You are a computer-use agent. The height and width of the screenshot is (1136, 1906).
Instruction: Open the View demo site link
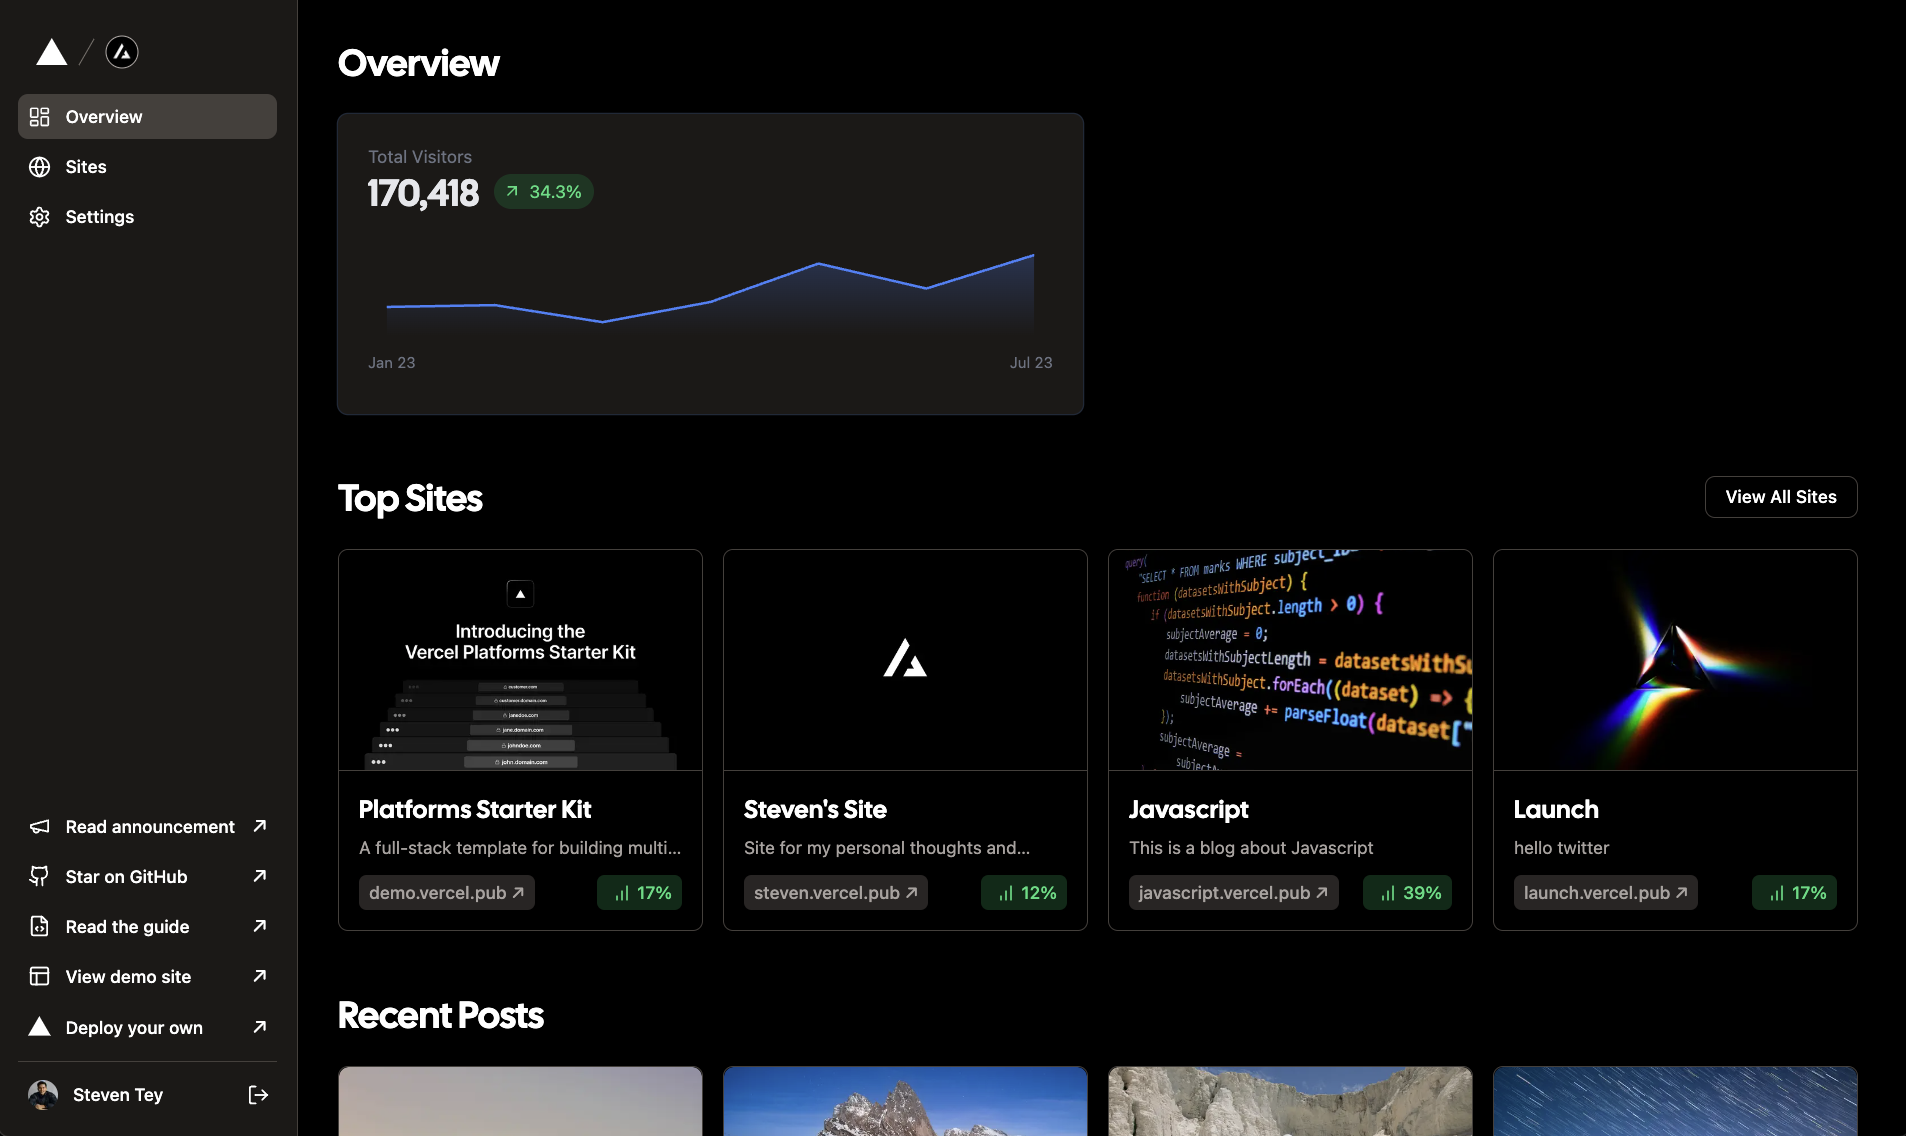[147, 977]
